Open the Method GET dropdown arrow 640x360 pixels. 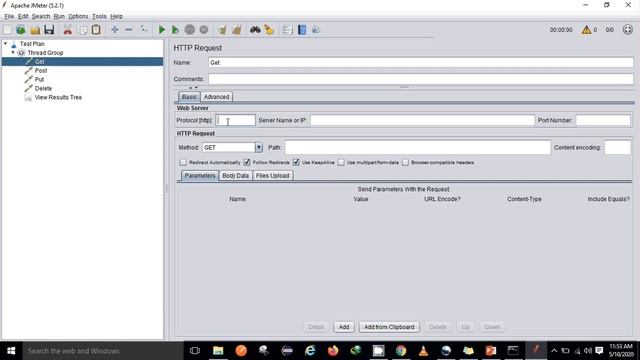(259, 147)
